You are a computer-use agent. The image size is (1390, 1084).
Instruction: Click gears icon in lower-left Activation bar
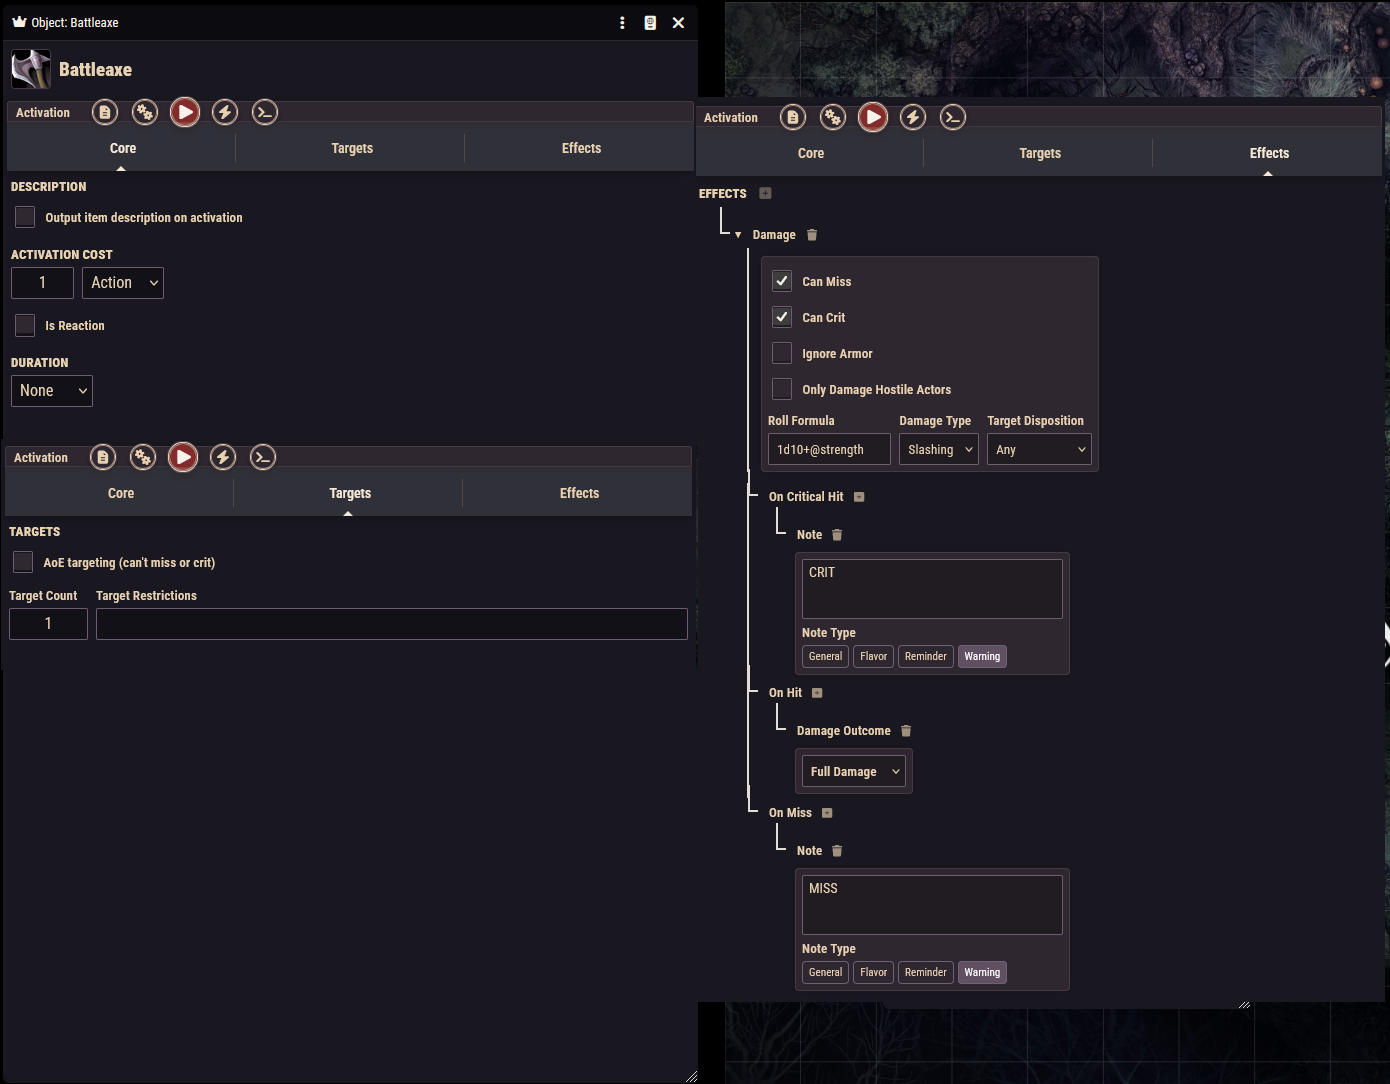pos(143,457)
